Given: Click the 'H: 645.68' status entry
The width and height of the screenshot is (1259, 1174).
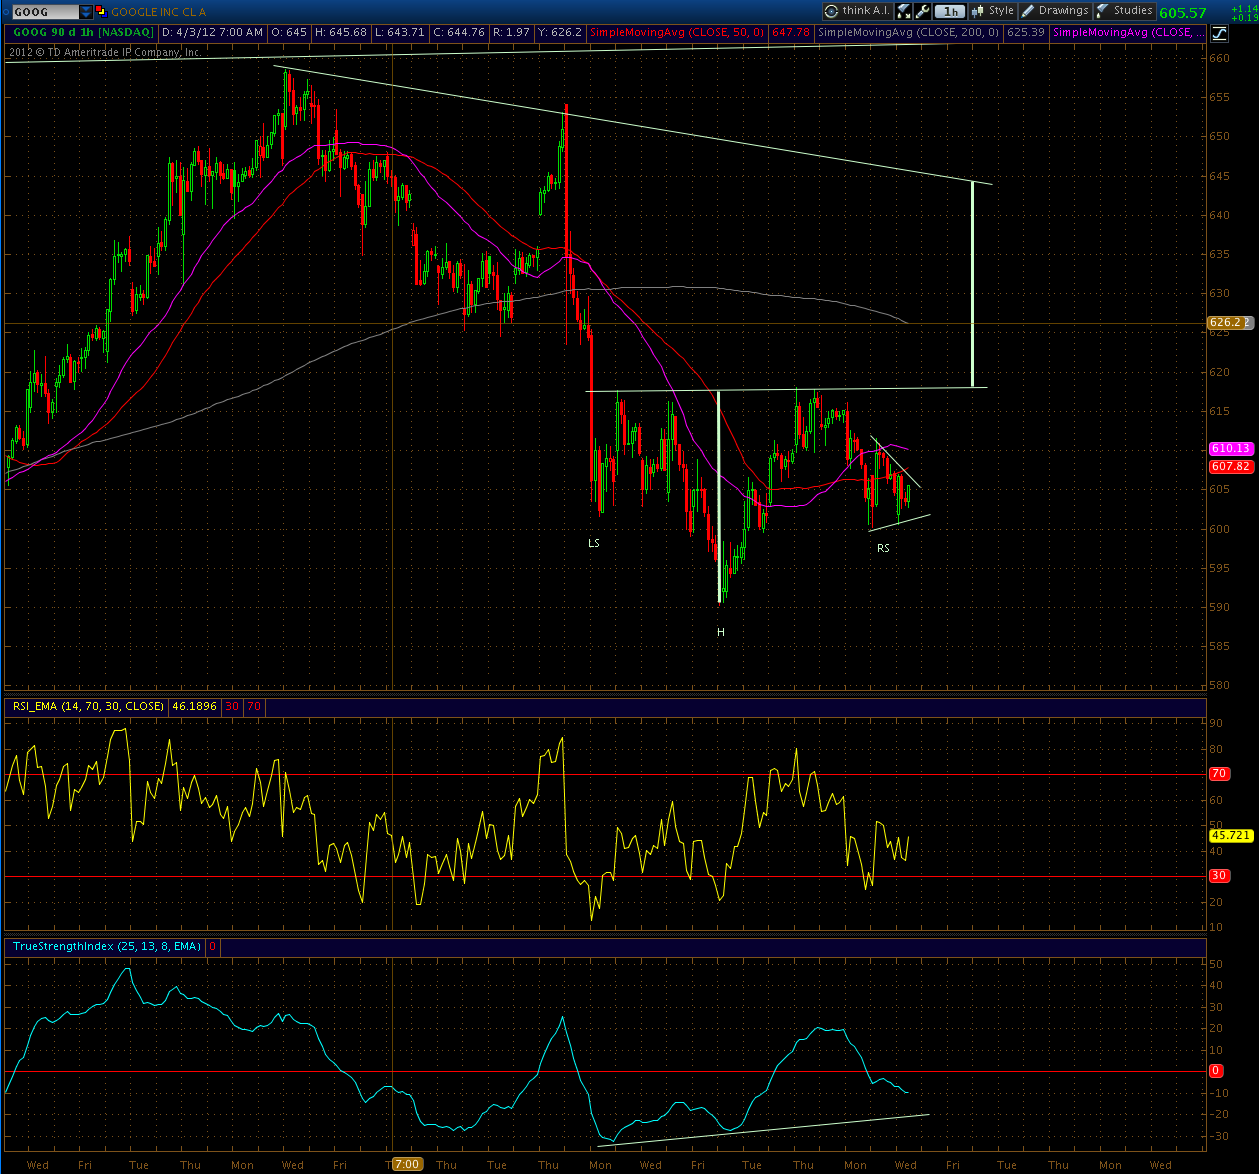Looking at the screenshot, I should (340, 33).
